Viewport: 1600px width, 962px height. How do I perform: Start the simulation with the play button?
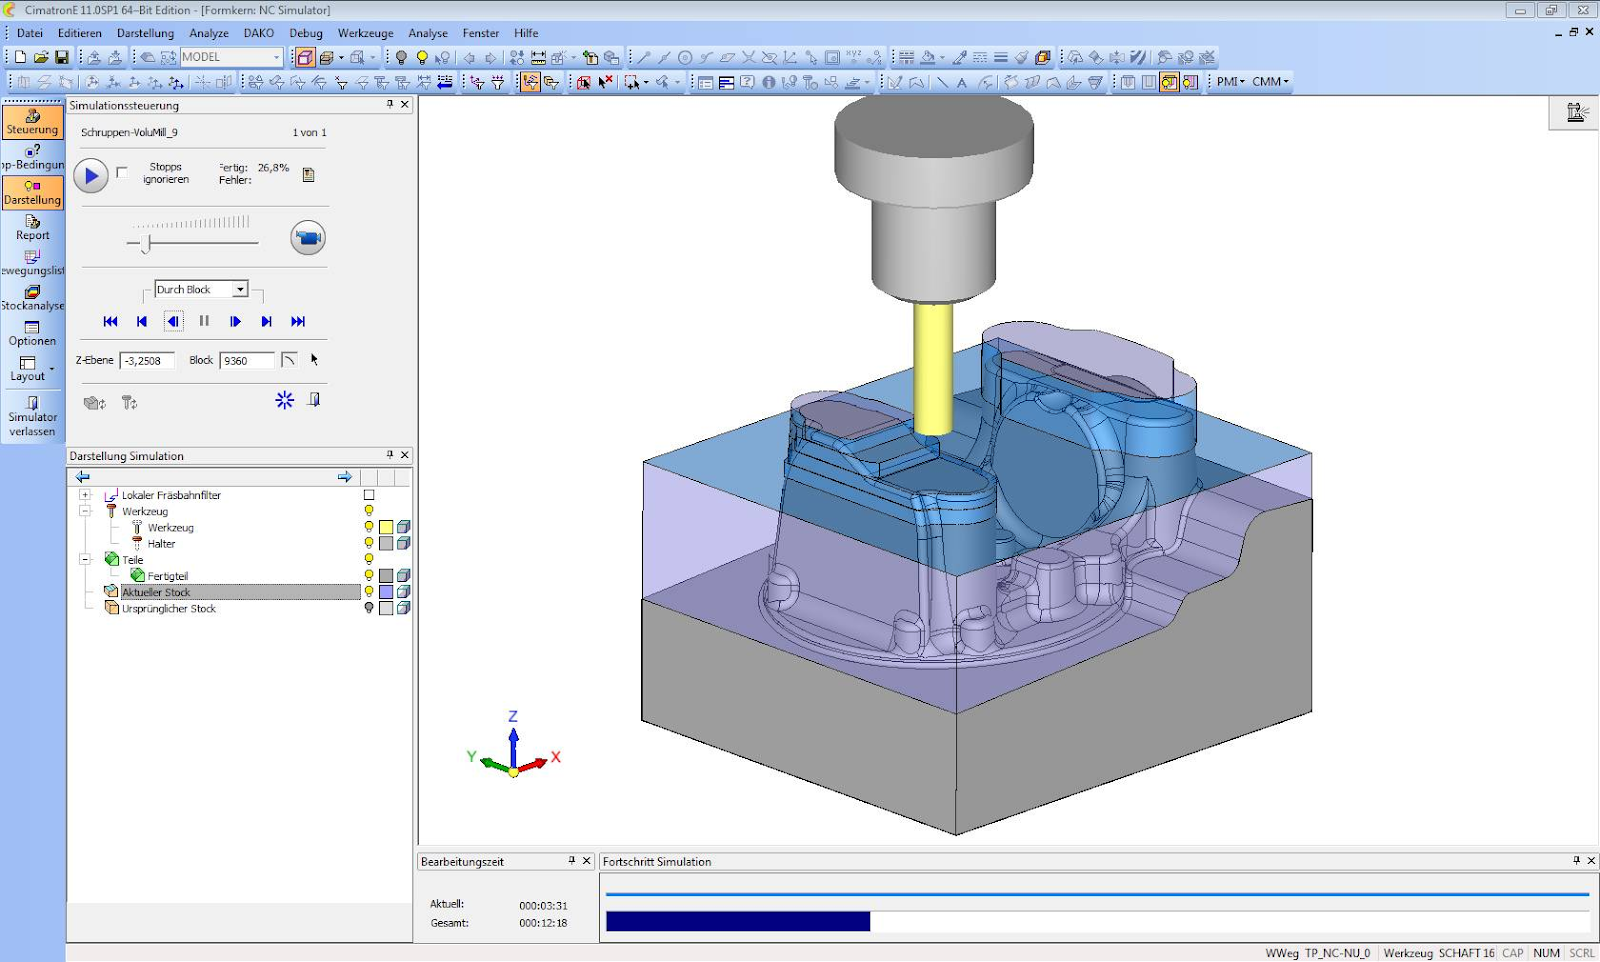click(x=91, y=175)
